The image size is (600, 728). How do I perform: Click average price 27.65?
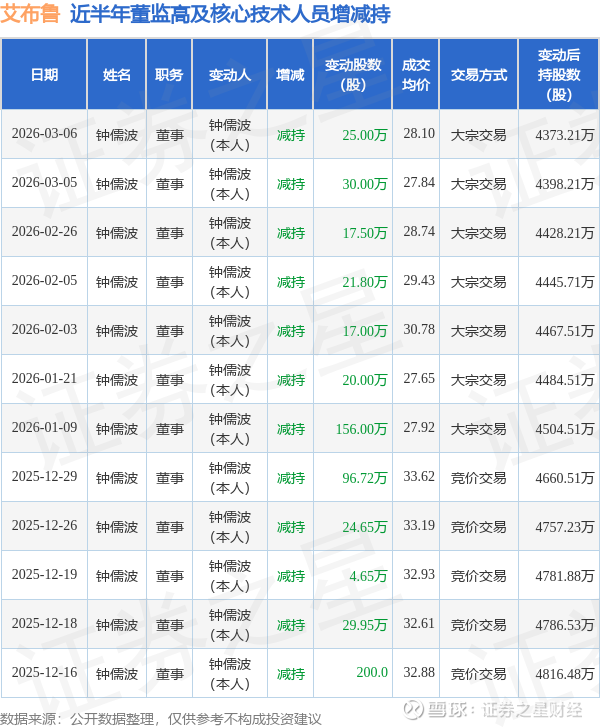point(419,378)
